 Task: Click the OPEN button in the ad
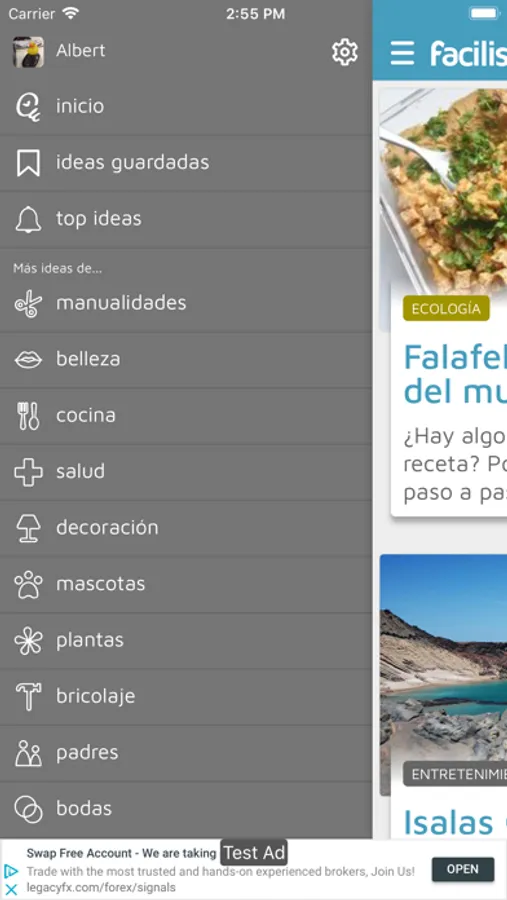click(x=463, y=869)
